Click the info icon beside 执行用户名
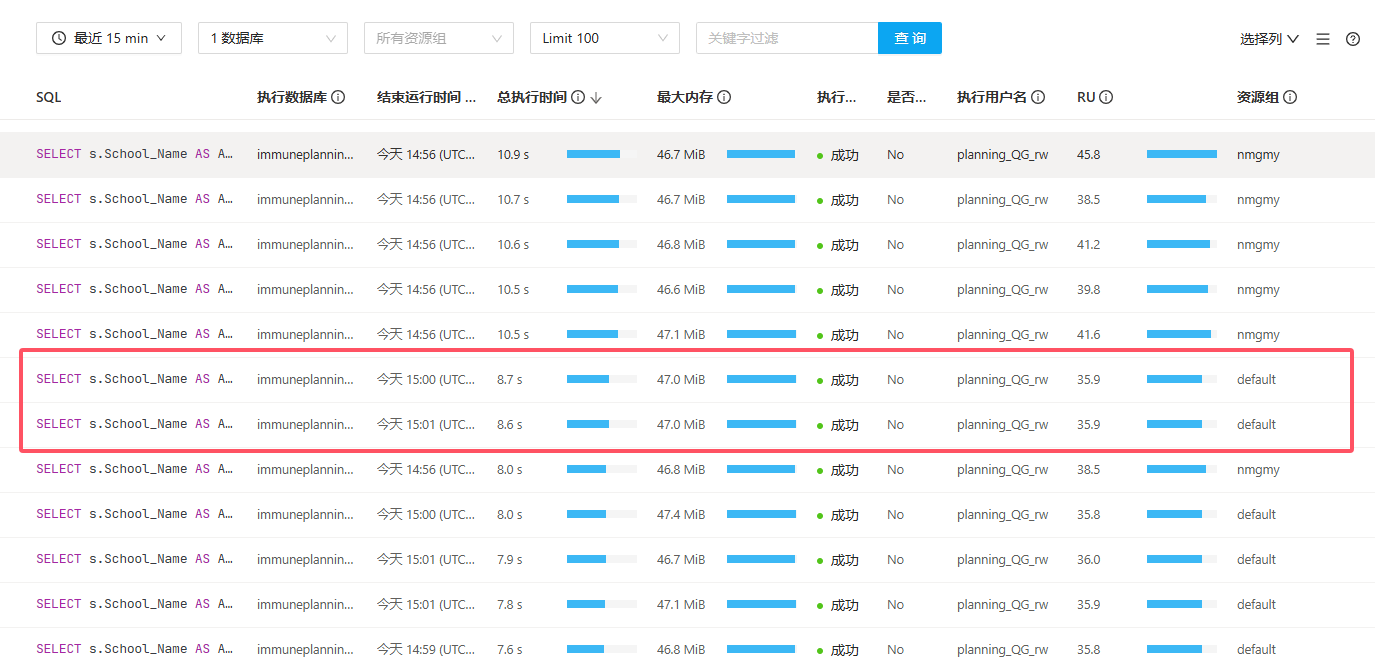Viewport: 1375px width, 665px height. click(1038, 98)
